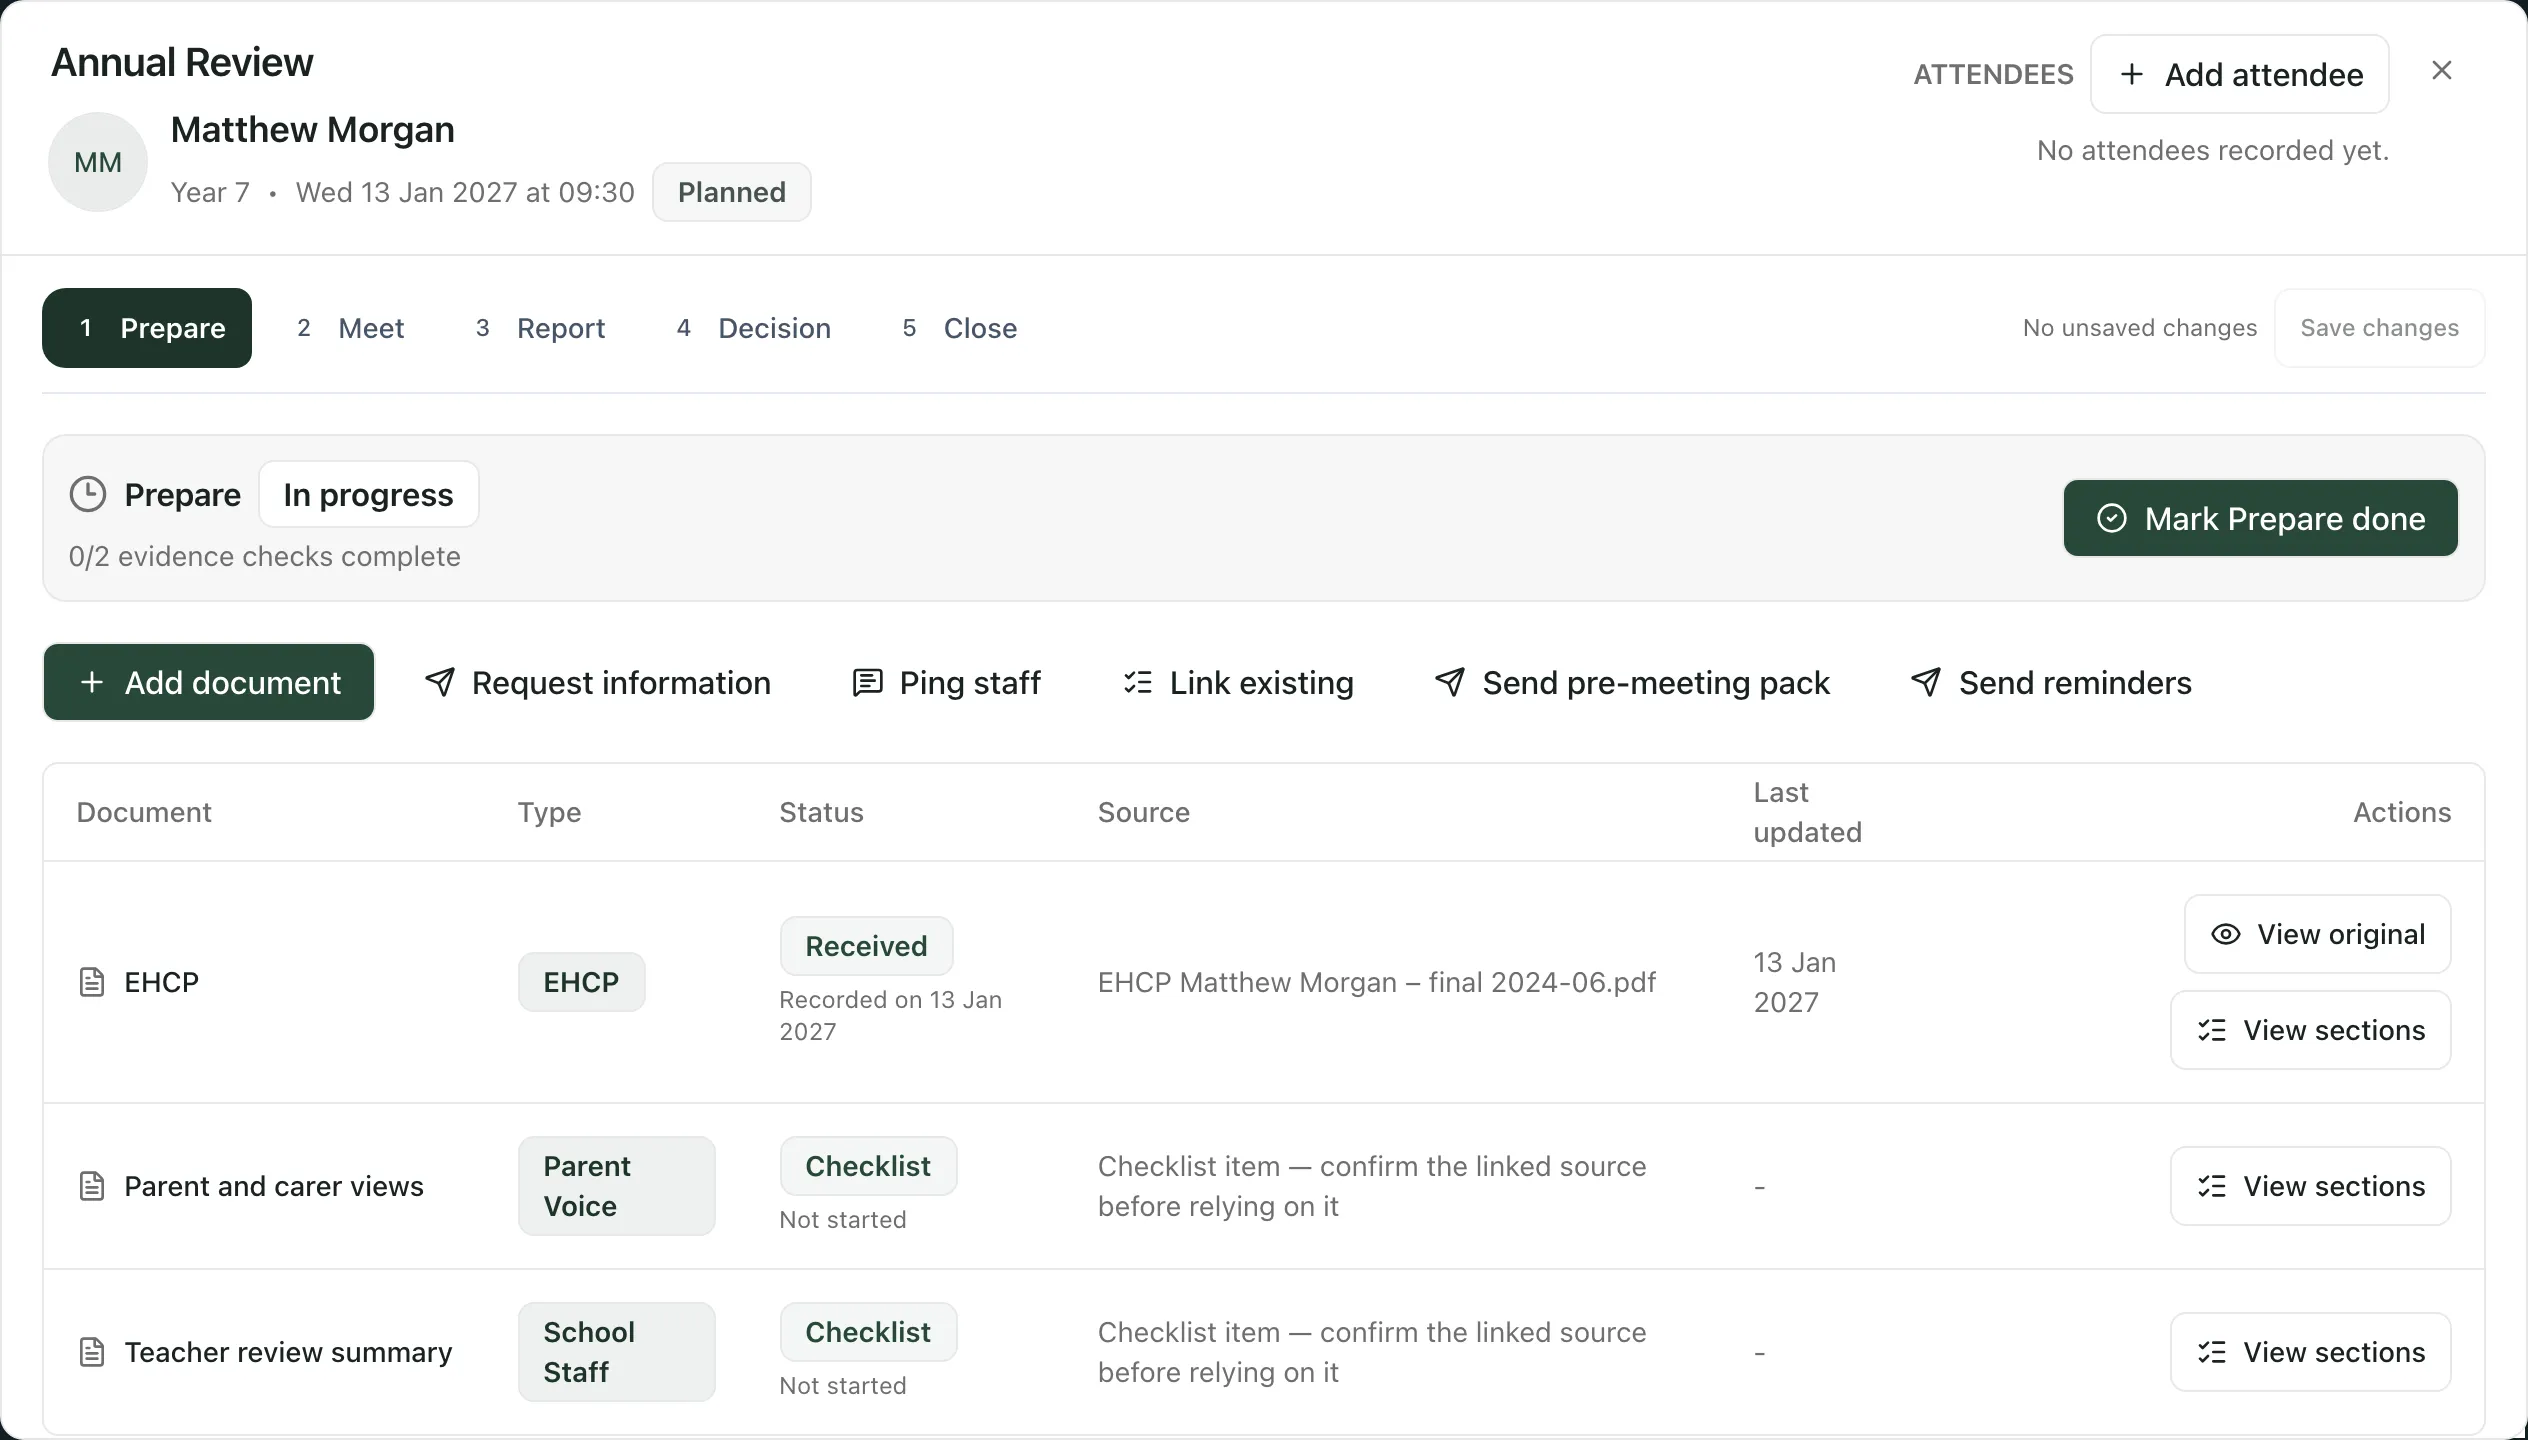Click the Teacher review summary document name
The height and width of the screenshot is (1440, 2528).
[x=288, y=1352]
